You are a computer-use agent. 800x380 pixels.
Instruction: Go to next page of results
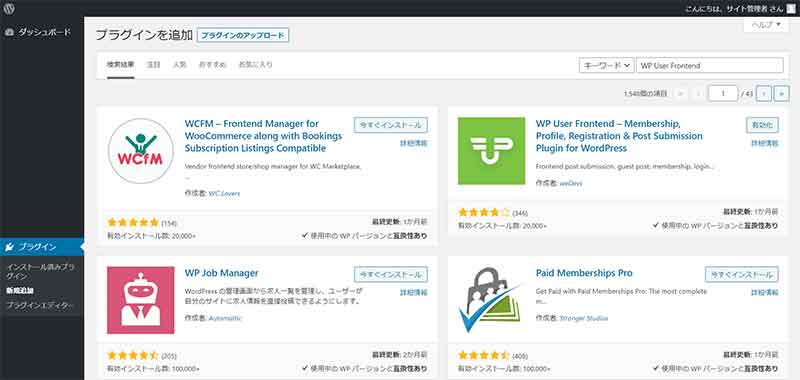pos(764,93)
